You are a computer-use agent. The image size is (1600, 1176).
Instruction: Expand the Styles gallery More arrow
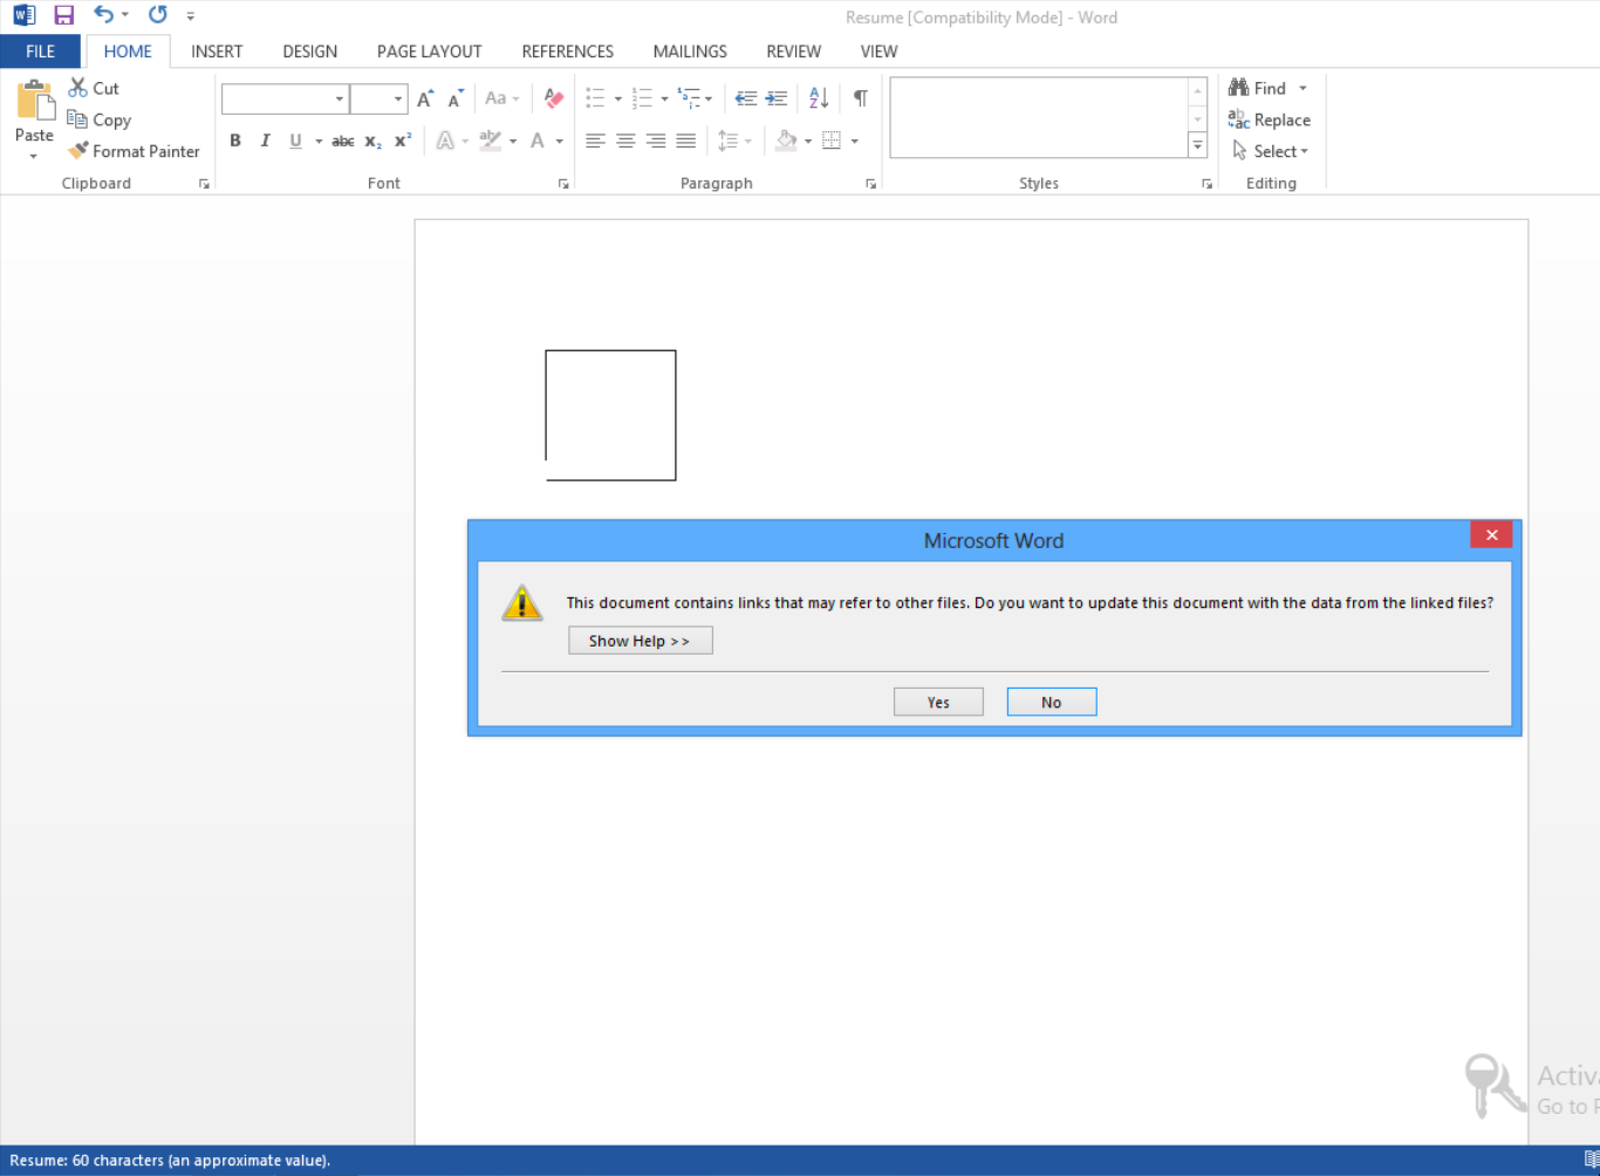click(x=1197, y=146)
